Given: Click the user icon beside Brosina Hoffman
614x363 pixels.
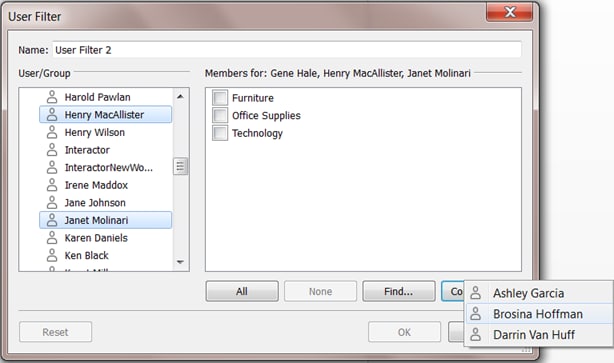Looking at the screenshot, I should click(475, 313).
